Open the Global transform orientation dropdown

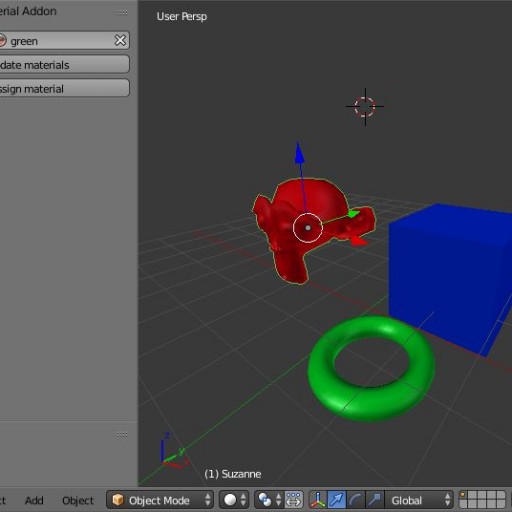(419, 500)
